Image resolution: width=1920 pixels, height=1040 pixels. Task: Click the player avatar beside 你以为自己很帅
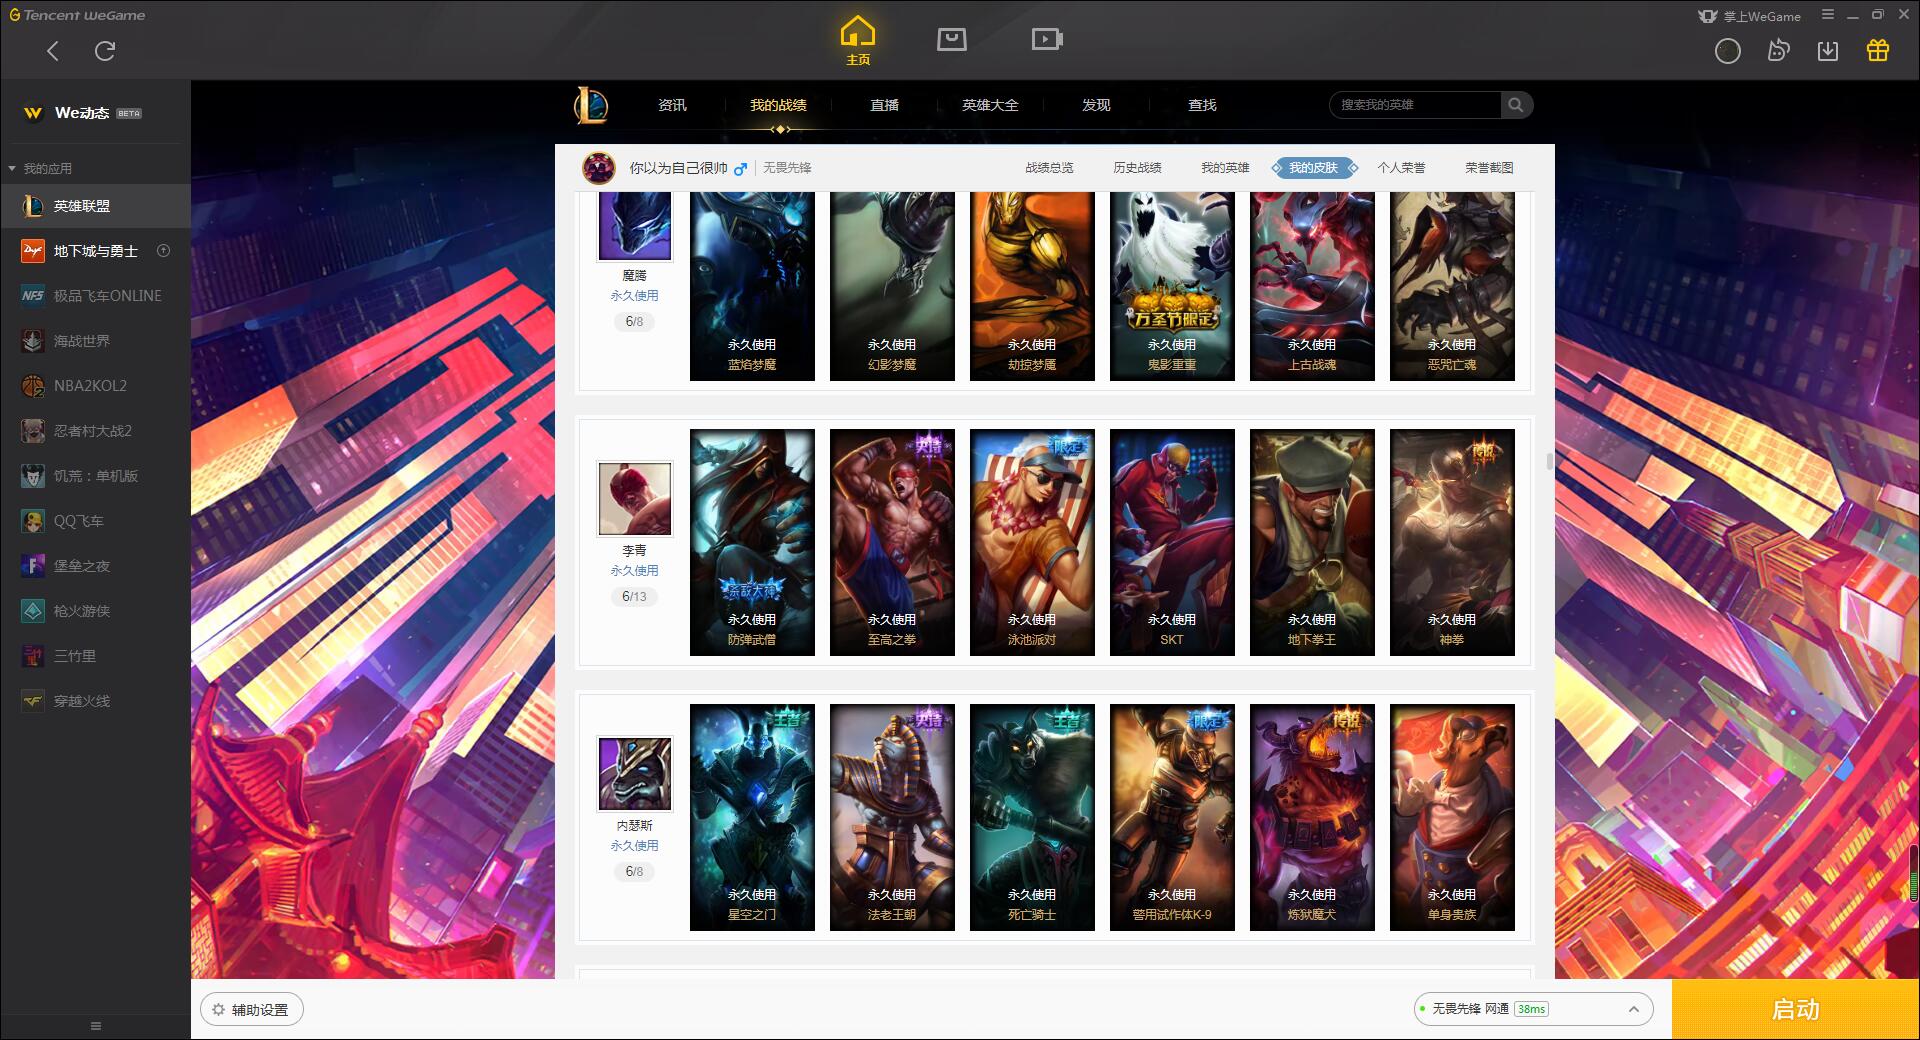(599, 168)
